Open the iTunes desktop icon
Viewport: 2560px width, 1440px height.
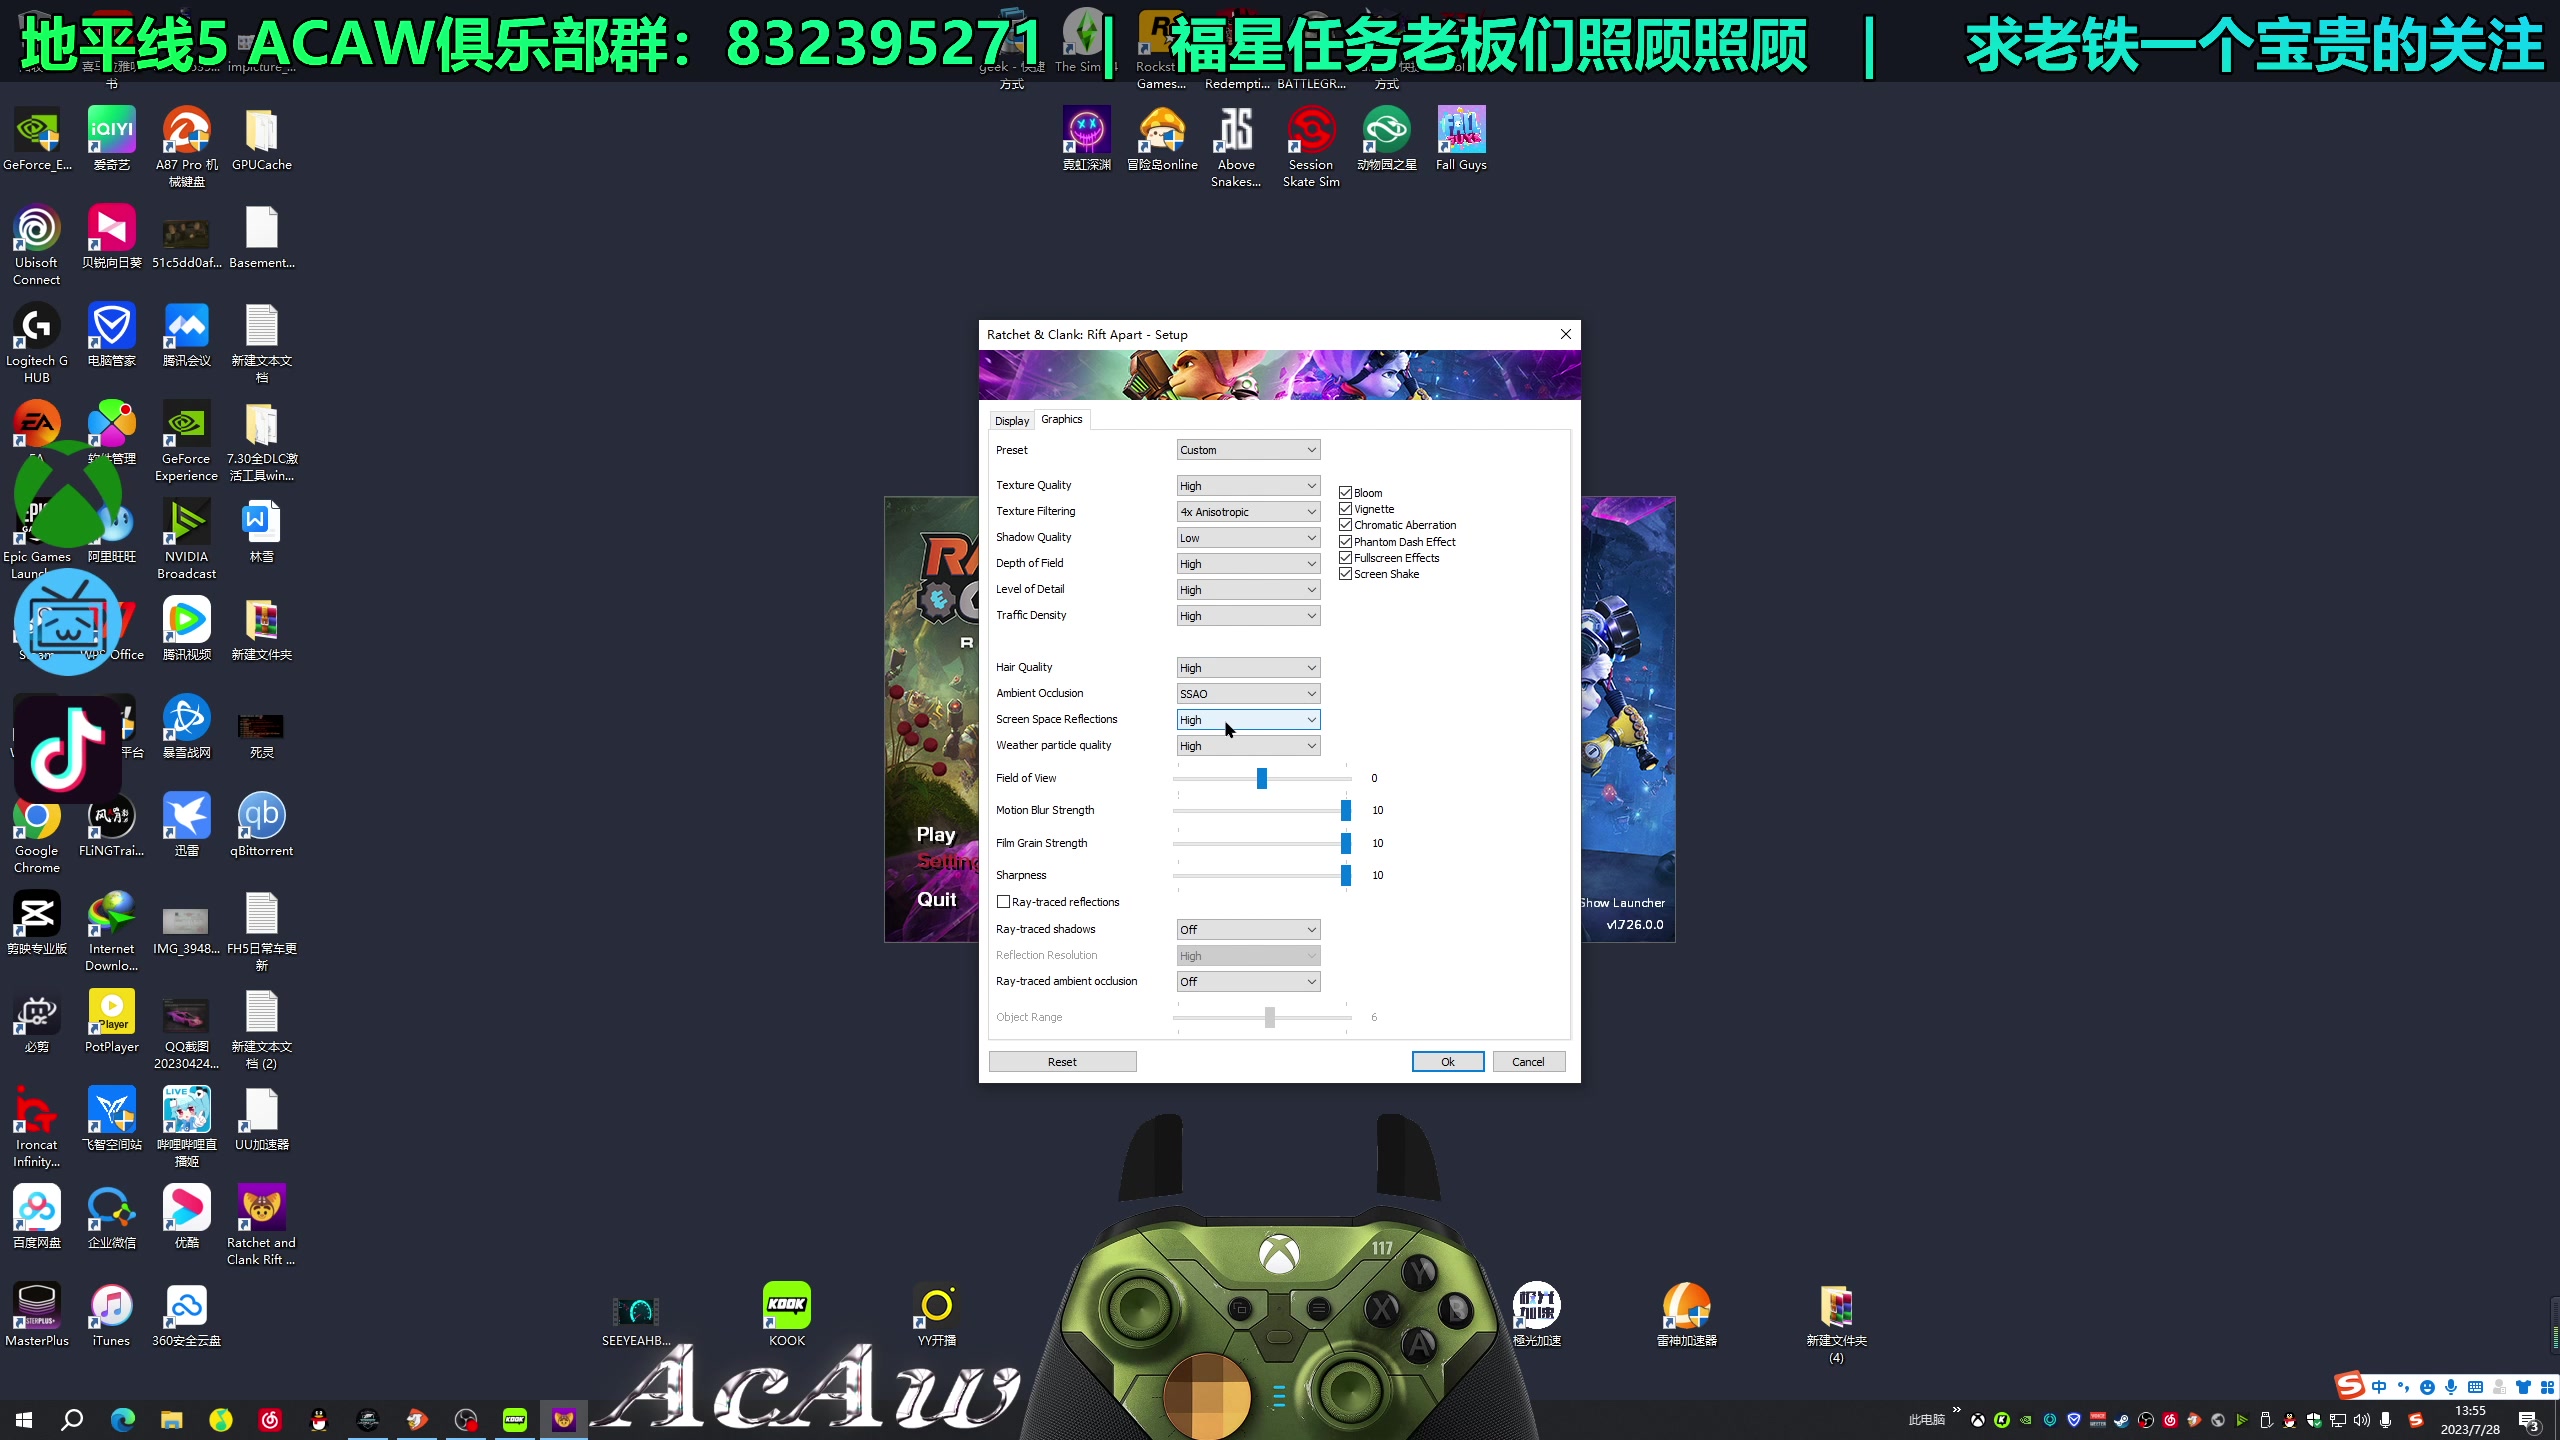(111, 1315)
